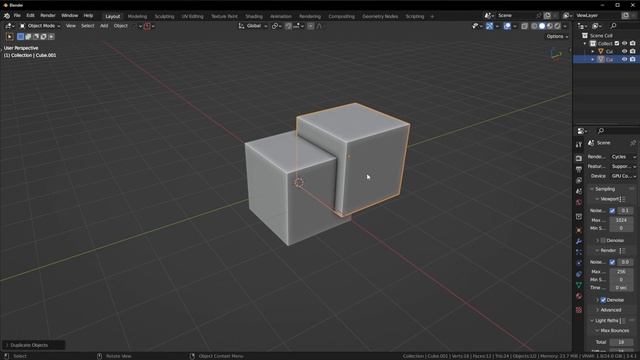Viewport: 640px width, 360px height.
Task: Choose the extend selection mode icon
Action: pos(28,36)
